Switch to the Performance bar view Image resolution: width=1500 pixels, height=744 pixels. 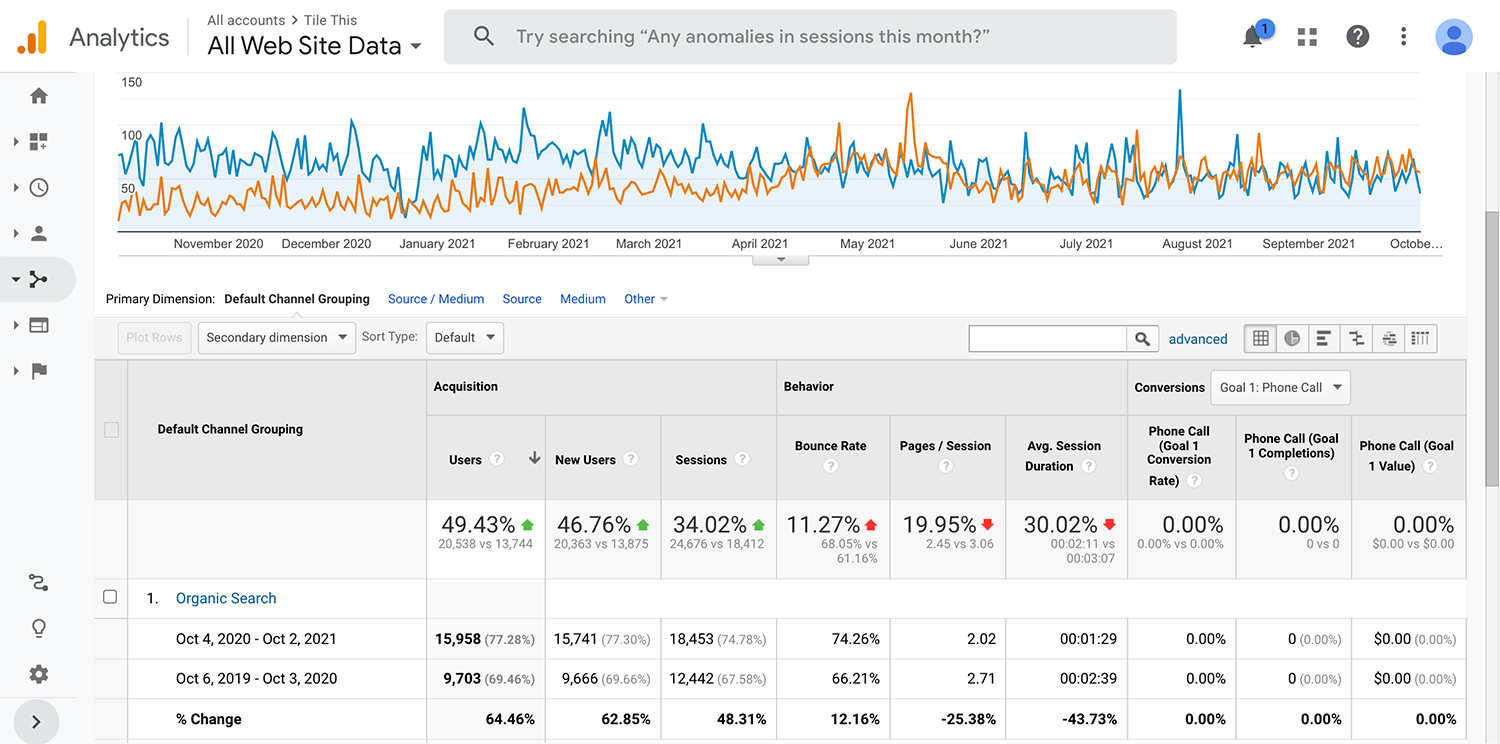point(1323,339)
